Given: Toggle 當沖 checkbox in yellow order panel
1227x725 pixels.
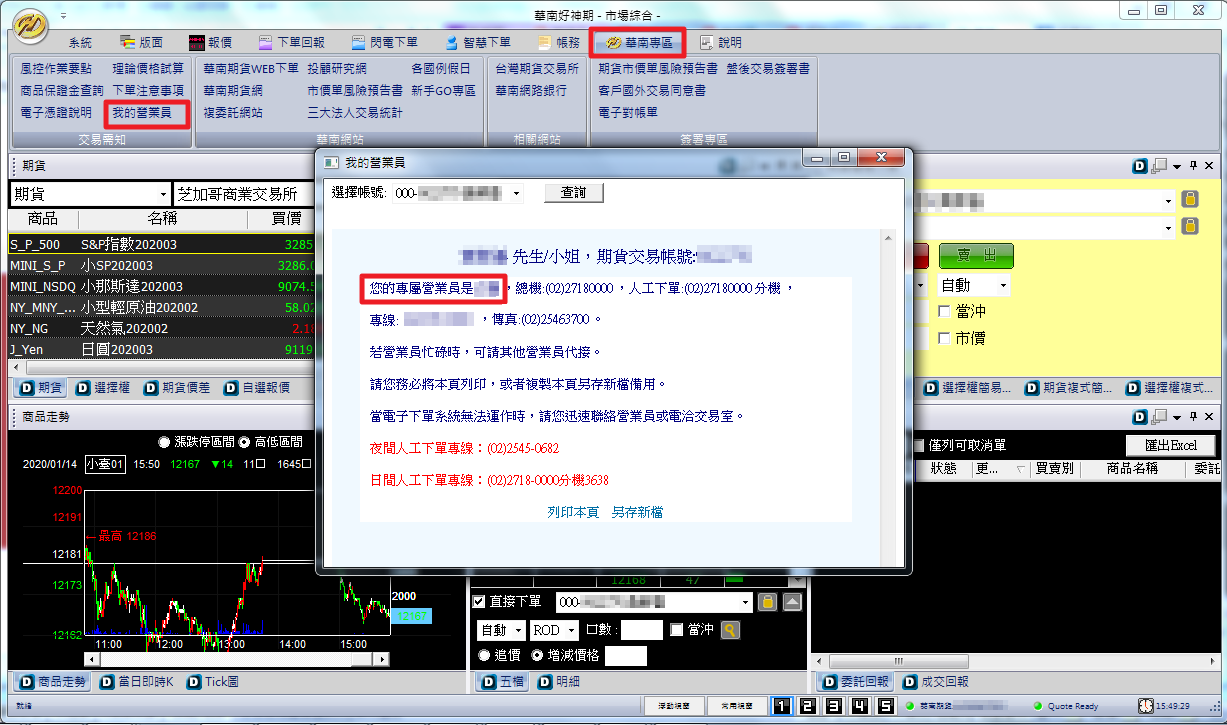Looking at the screenshot, I should tap(945, 312).
